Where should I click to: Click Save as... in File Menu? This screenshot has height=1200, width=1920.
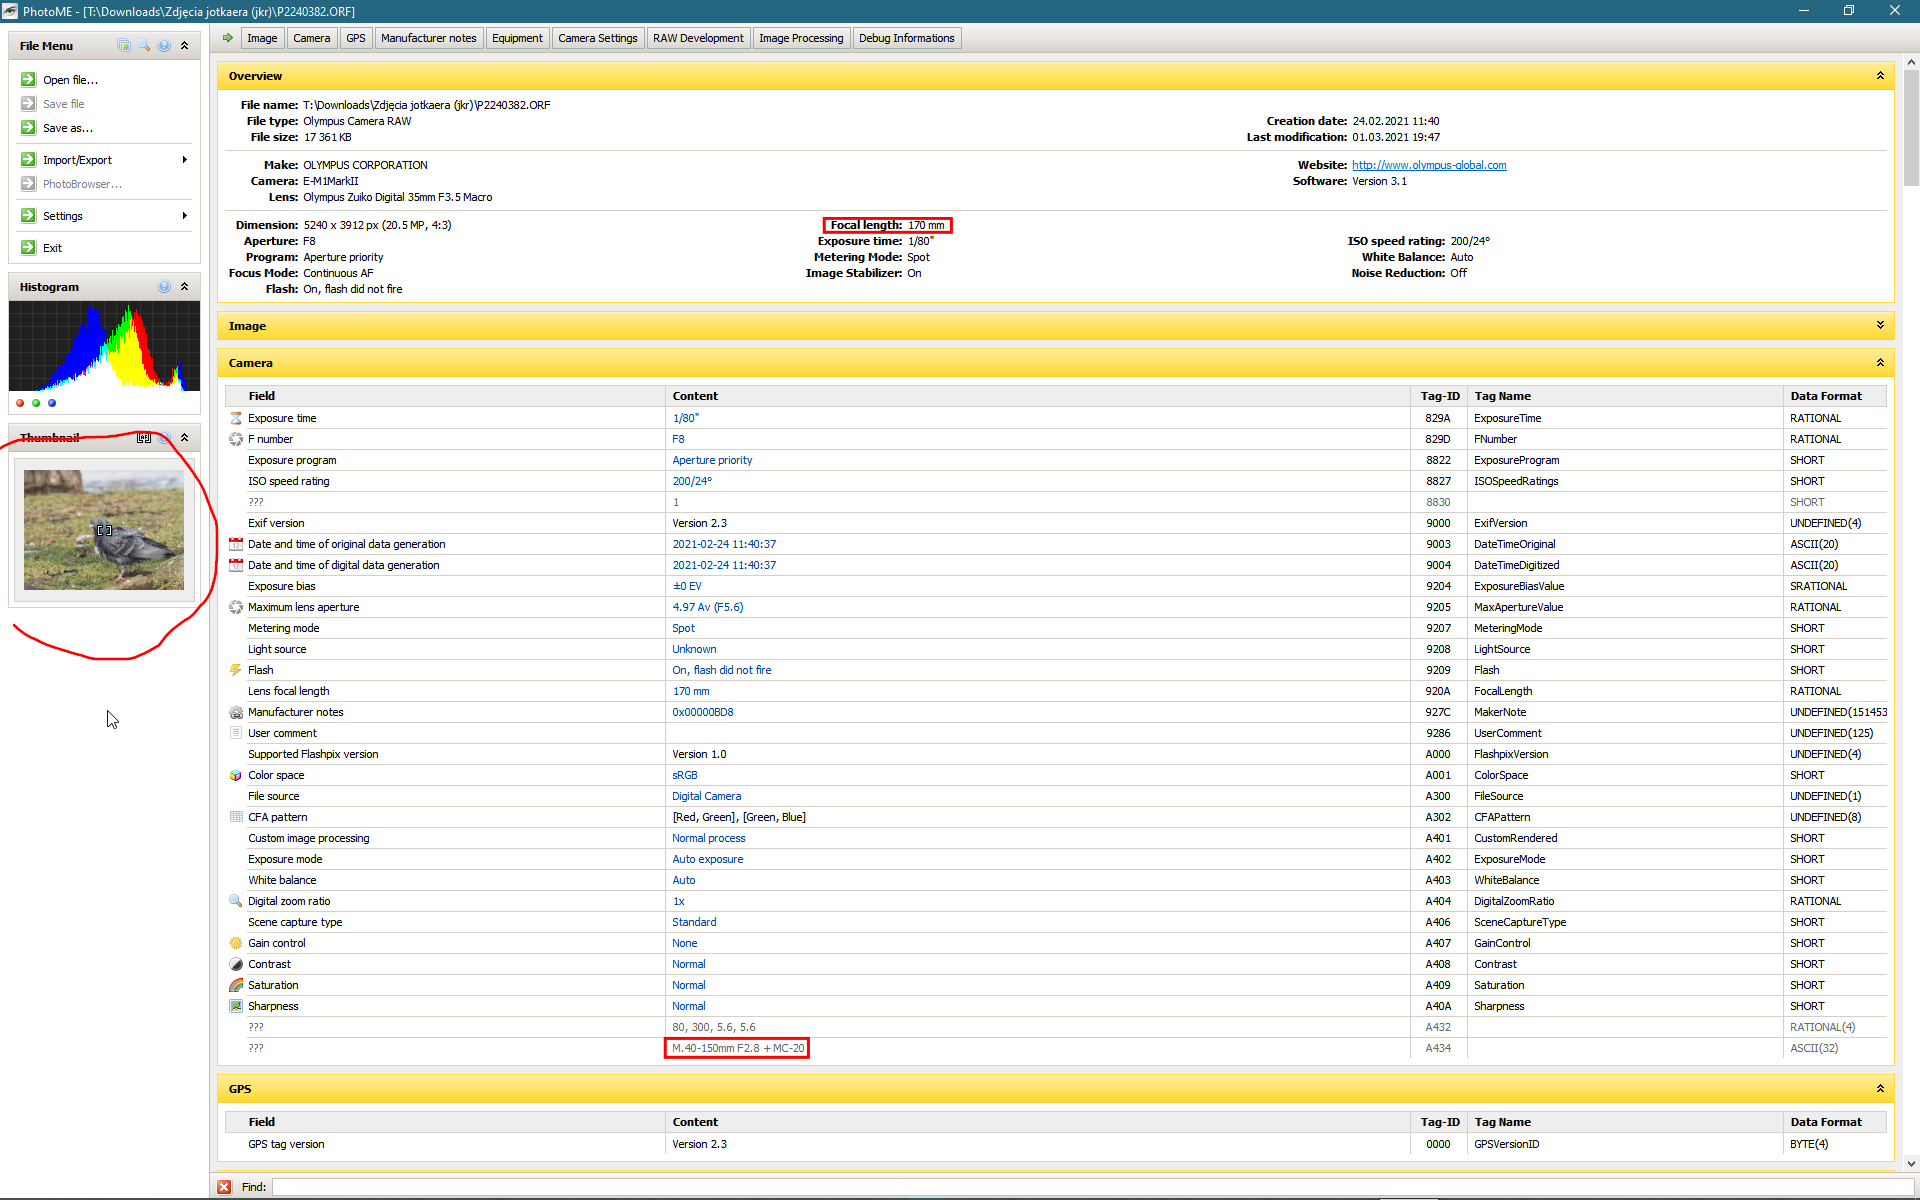tap(67, 128)
